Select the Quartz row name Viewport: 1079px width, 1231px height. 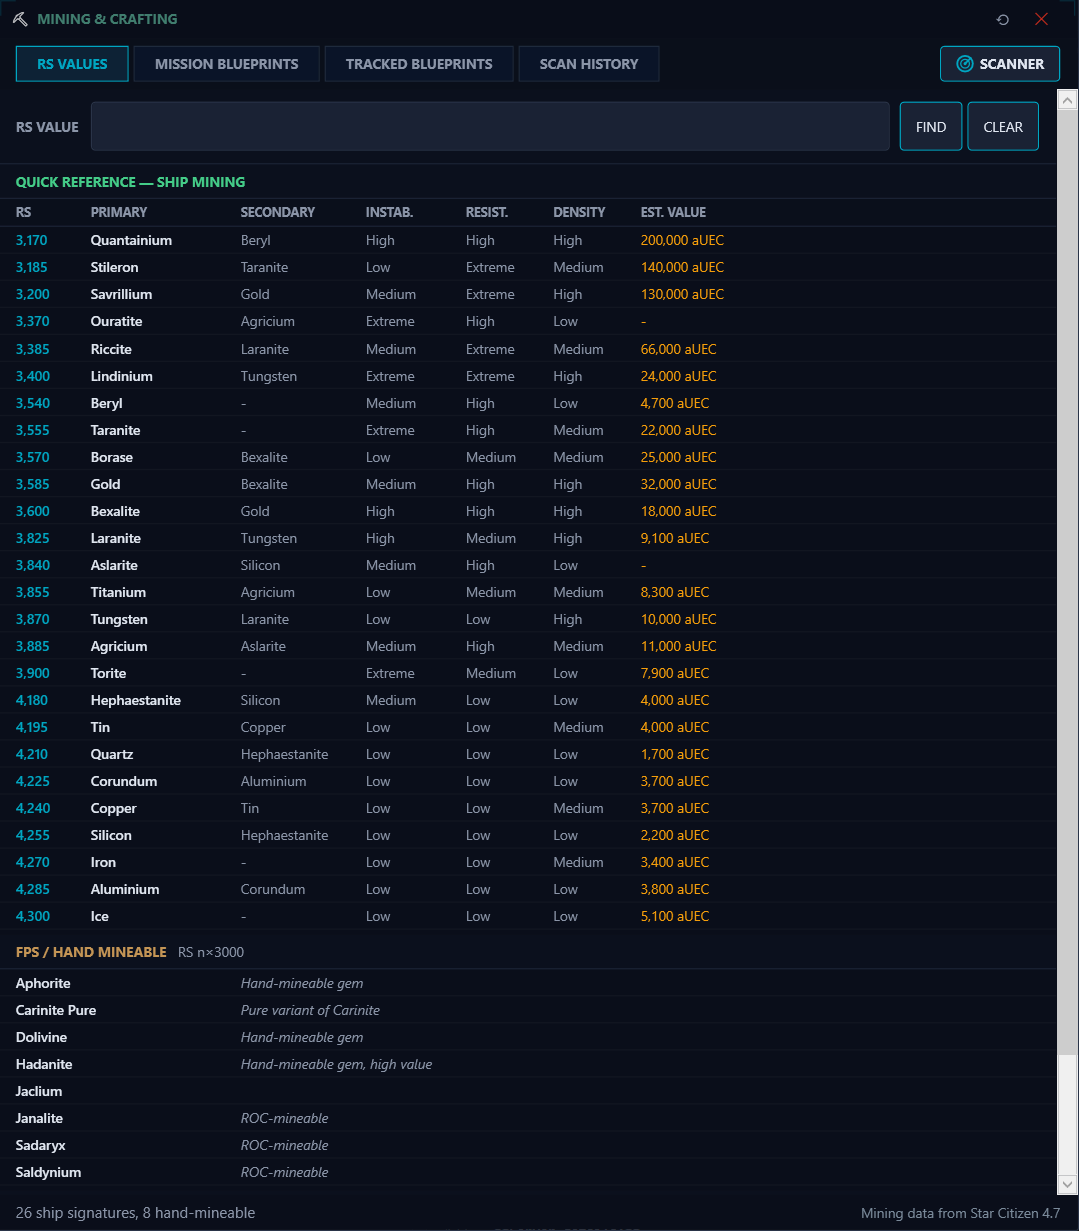coord(112,754)
